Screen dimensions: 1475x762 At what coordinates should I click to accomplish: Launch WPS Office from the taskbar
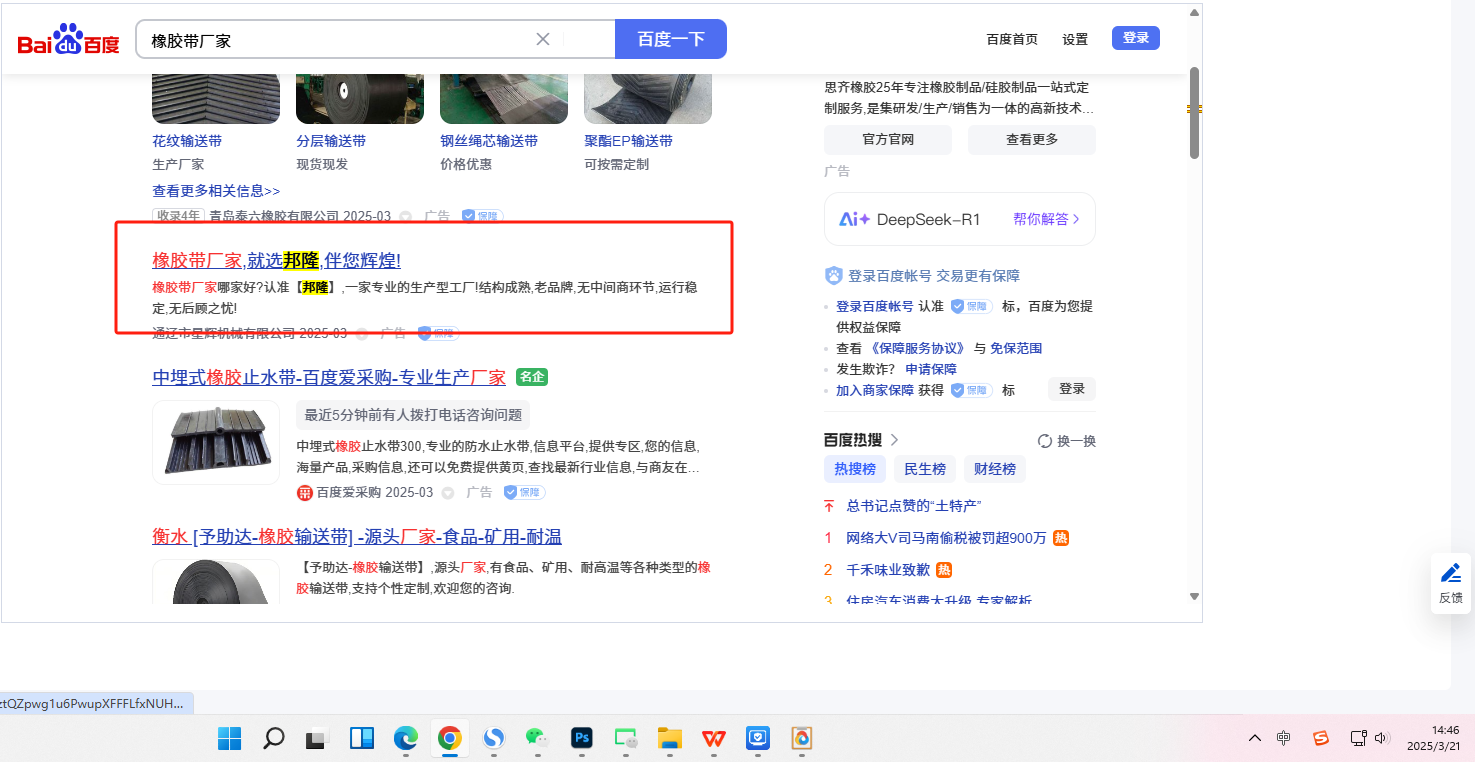713,739
